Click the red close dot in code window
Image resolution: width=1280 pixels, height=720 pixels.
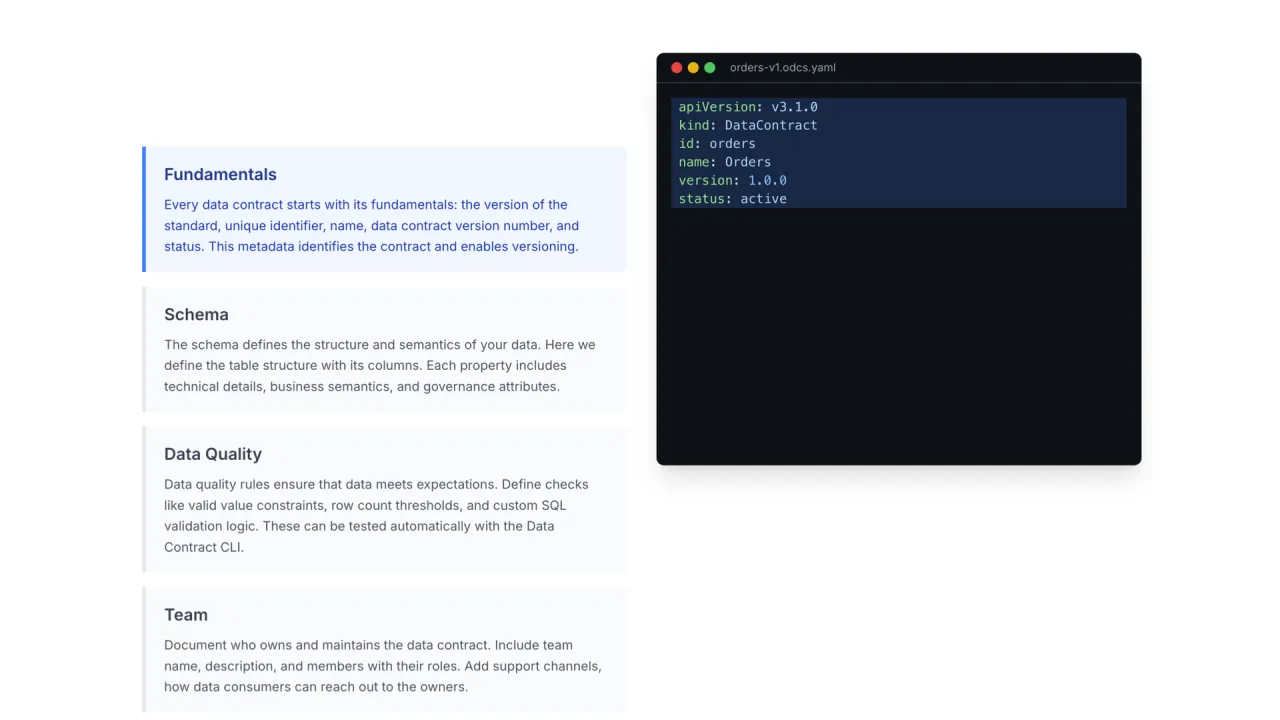click(x=676, y=68)
